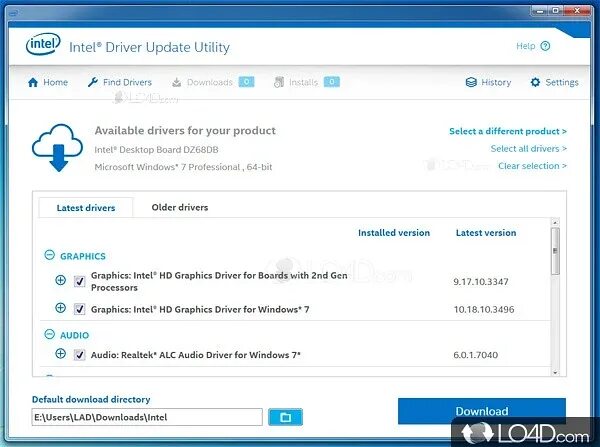Click Clear selection link
Image resolution: width=600 pixels, height=447 pixels.
pyautogui.click(x=532, y=166)
